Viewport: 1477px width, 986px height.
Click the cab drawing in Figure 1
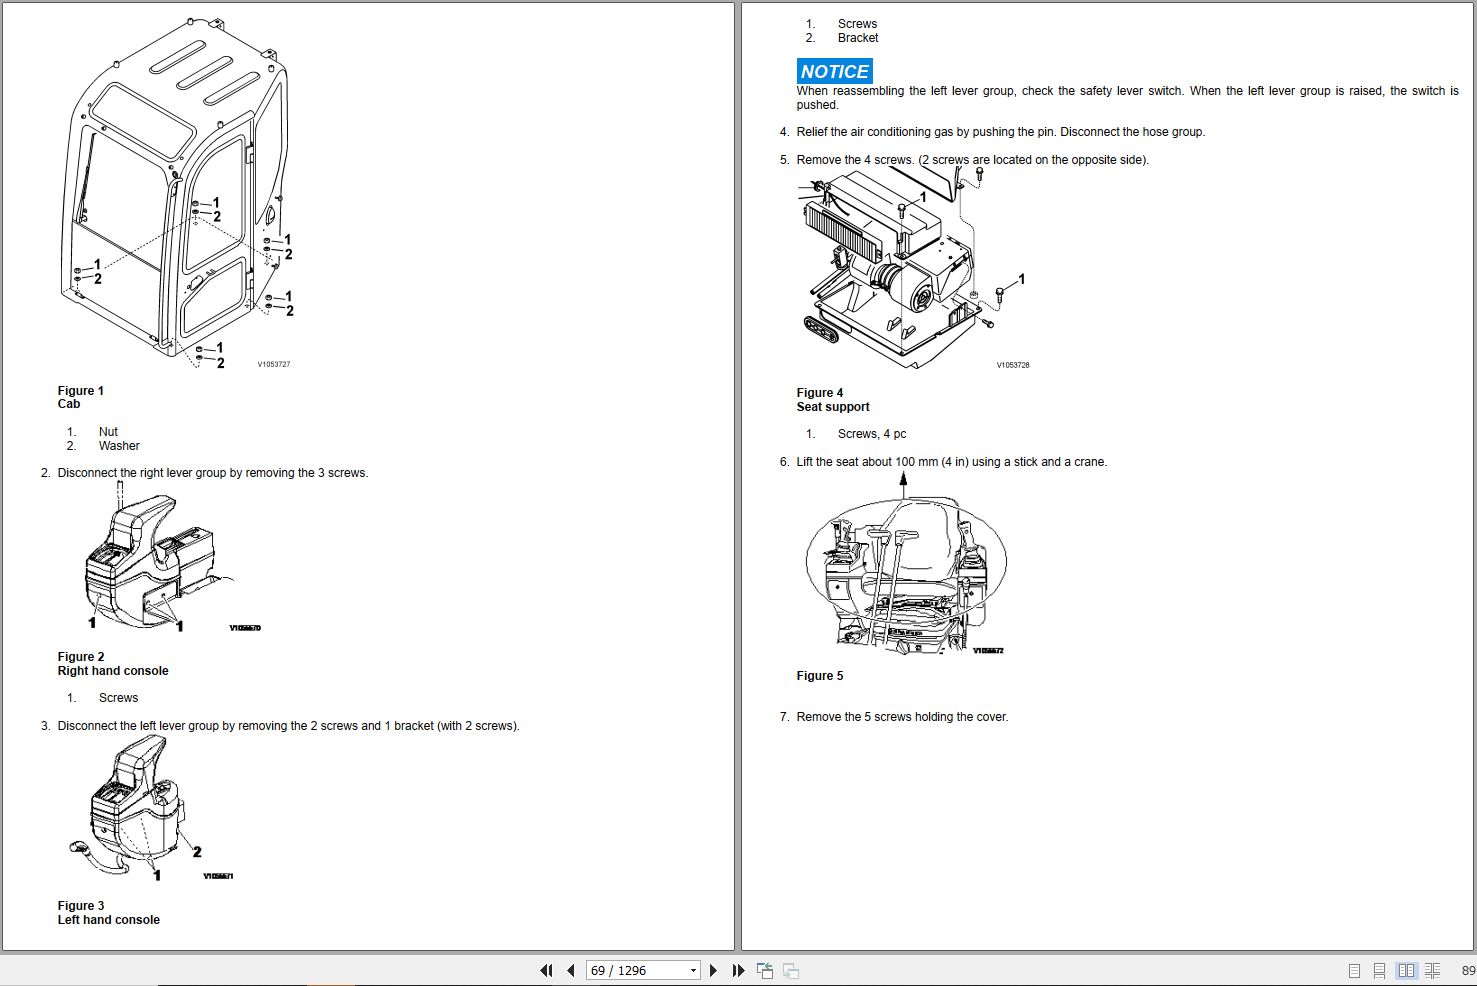click(x=177, y=195)
